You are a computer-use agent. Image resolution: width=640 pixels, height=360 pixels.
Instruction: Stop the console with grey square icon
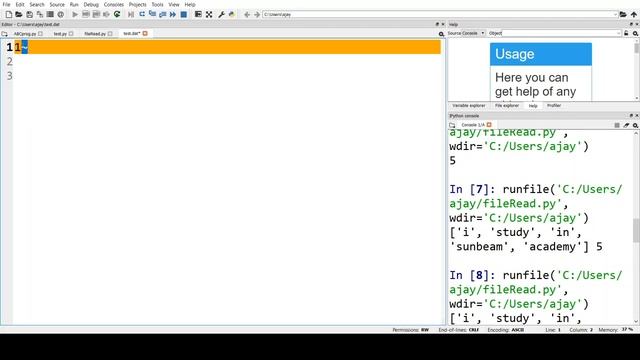click(617, 125)
